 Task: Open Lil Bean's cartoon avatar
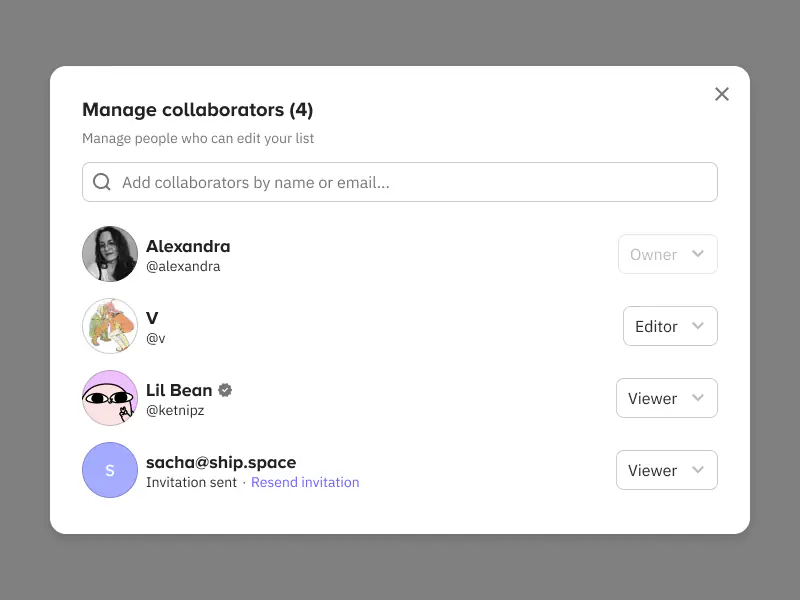110,398
